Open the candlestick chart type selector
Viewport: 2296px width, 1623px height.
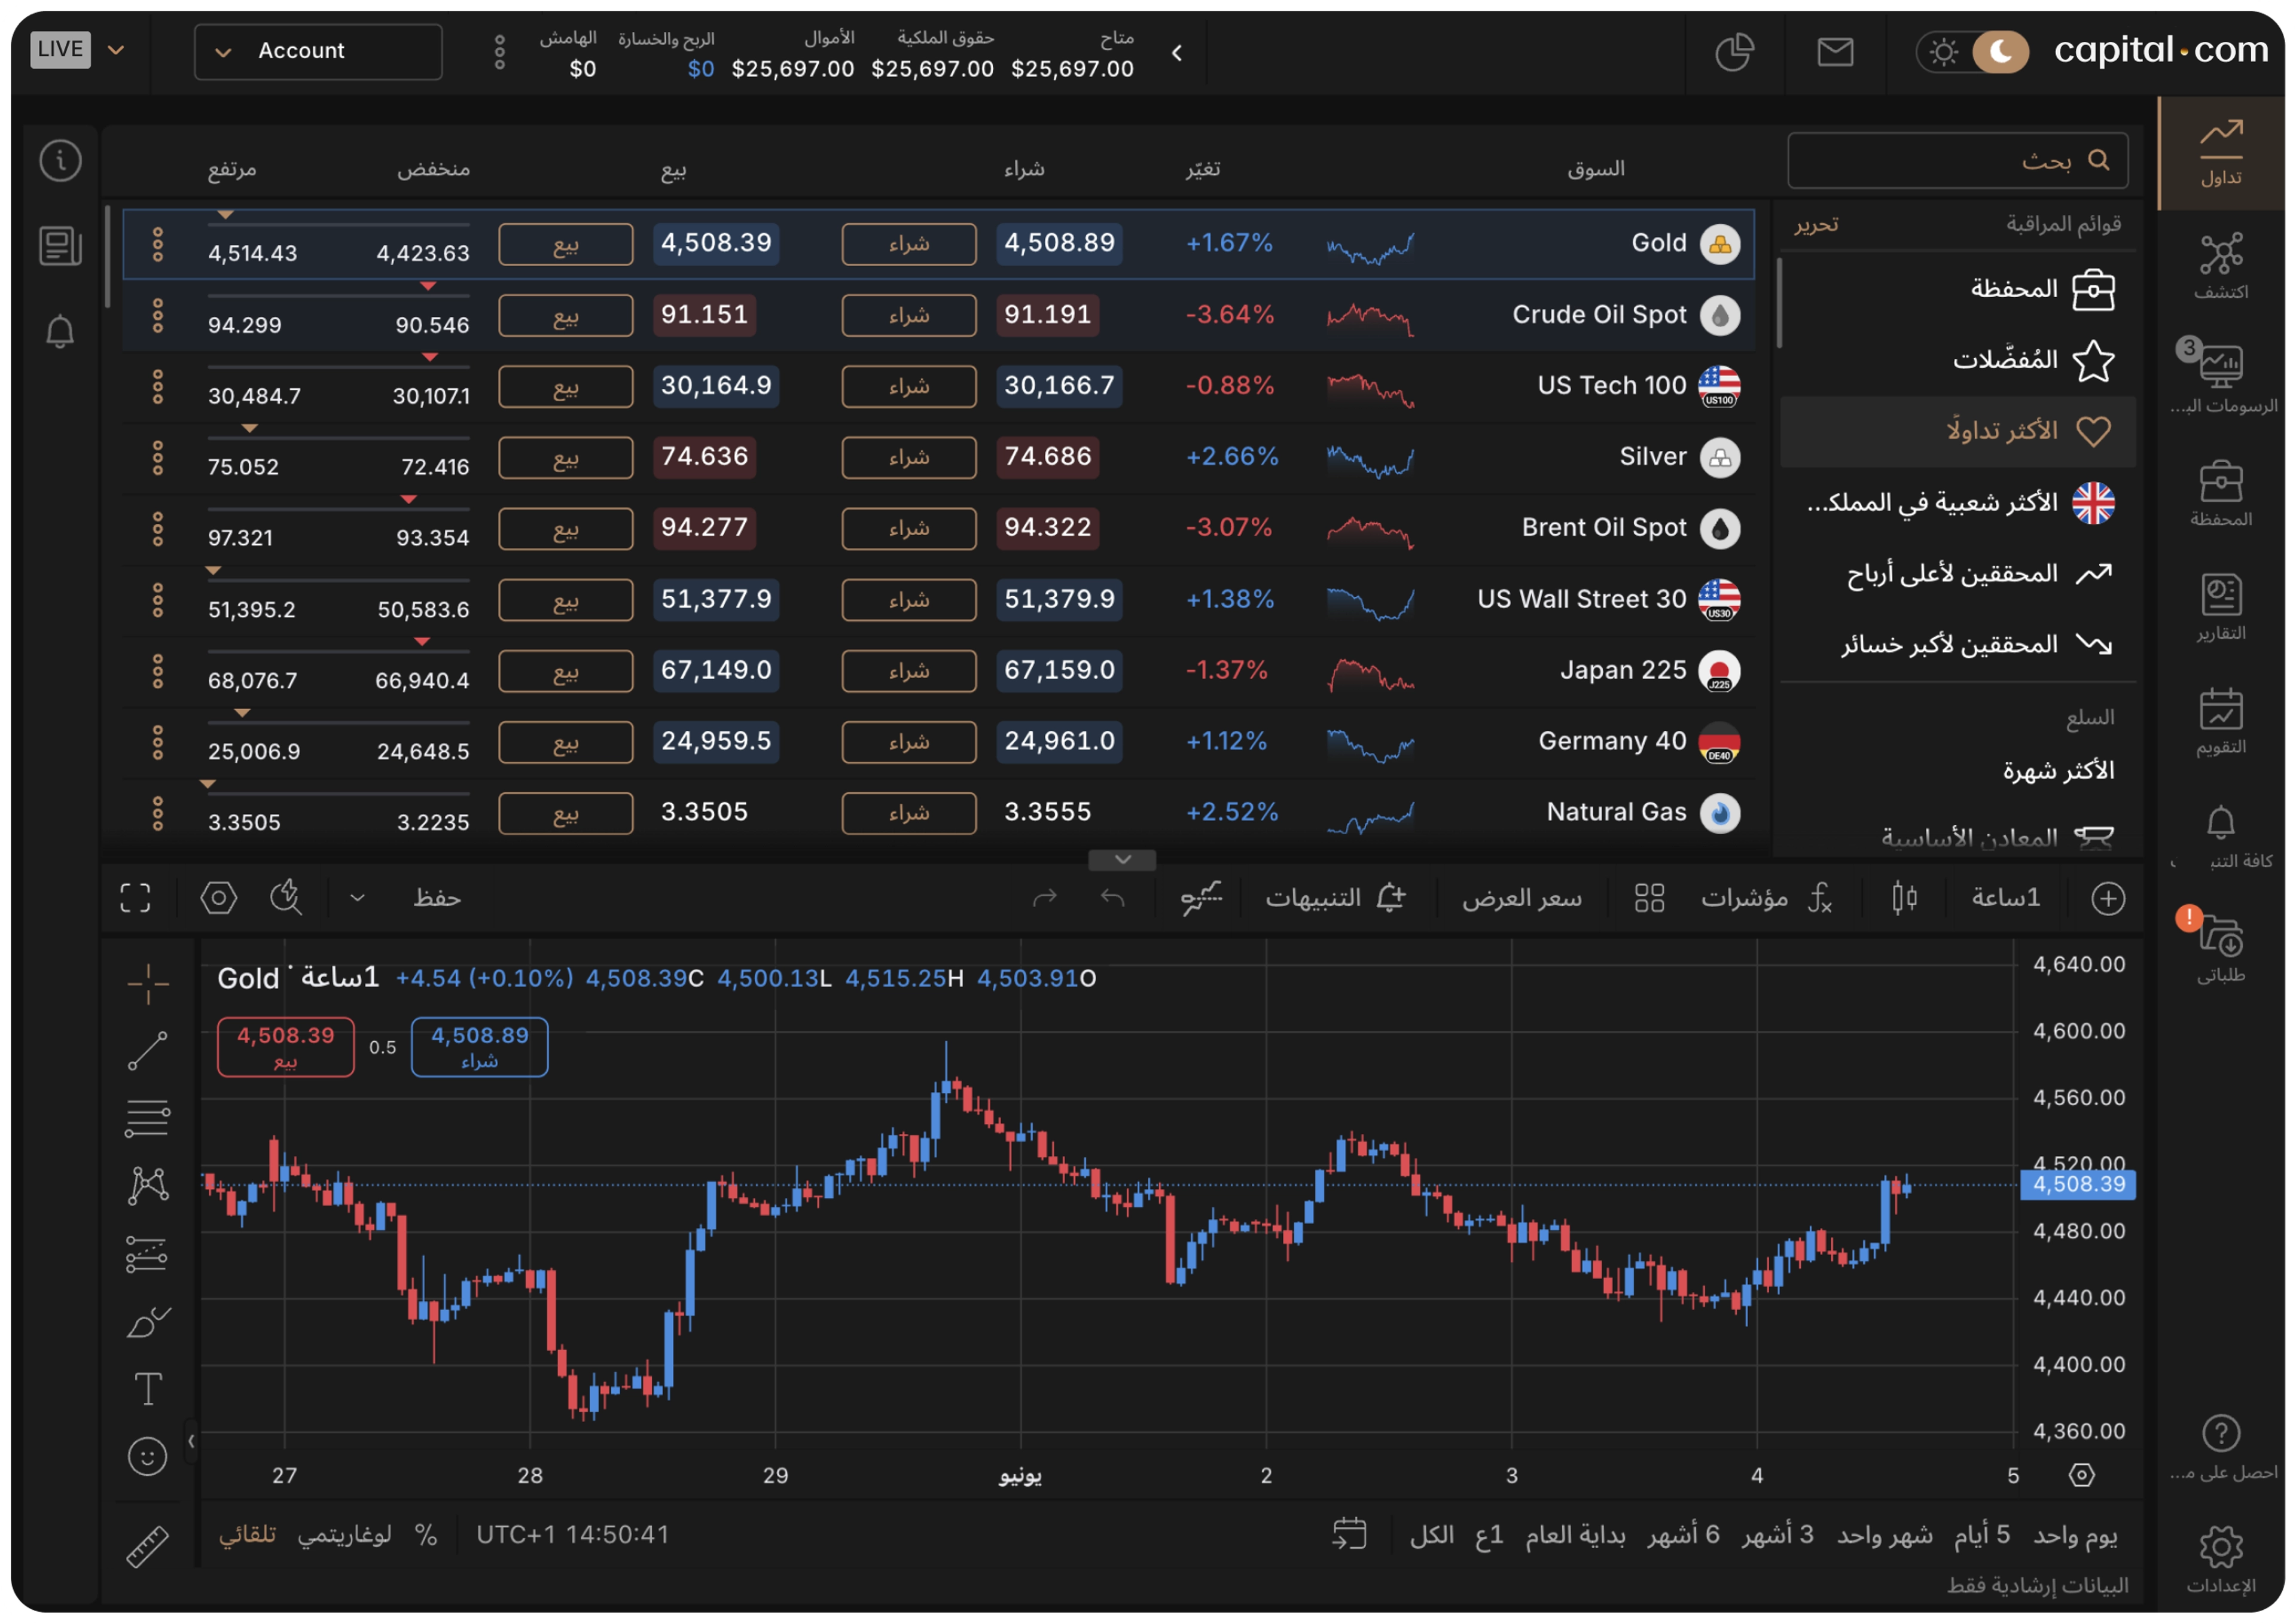pyautogui.click(x=1904, y=898)
